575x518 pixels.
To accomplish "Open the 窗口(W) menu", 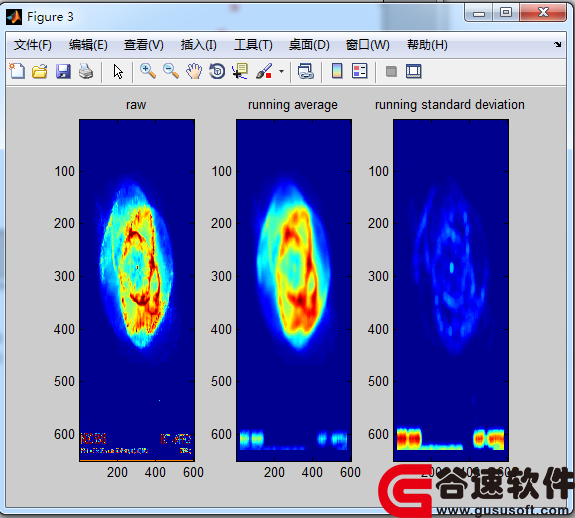I will [x=367, y=45].
